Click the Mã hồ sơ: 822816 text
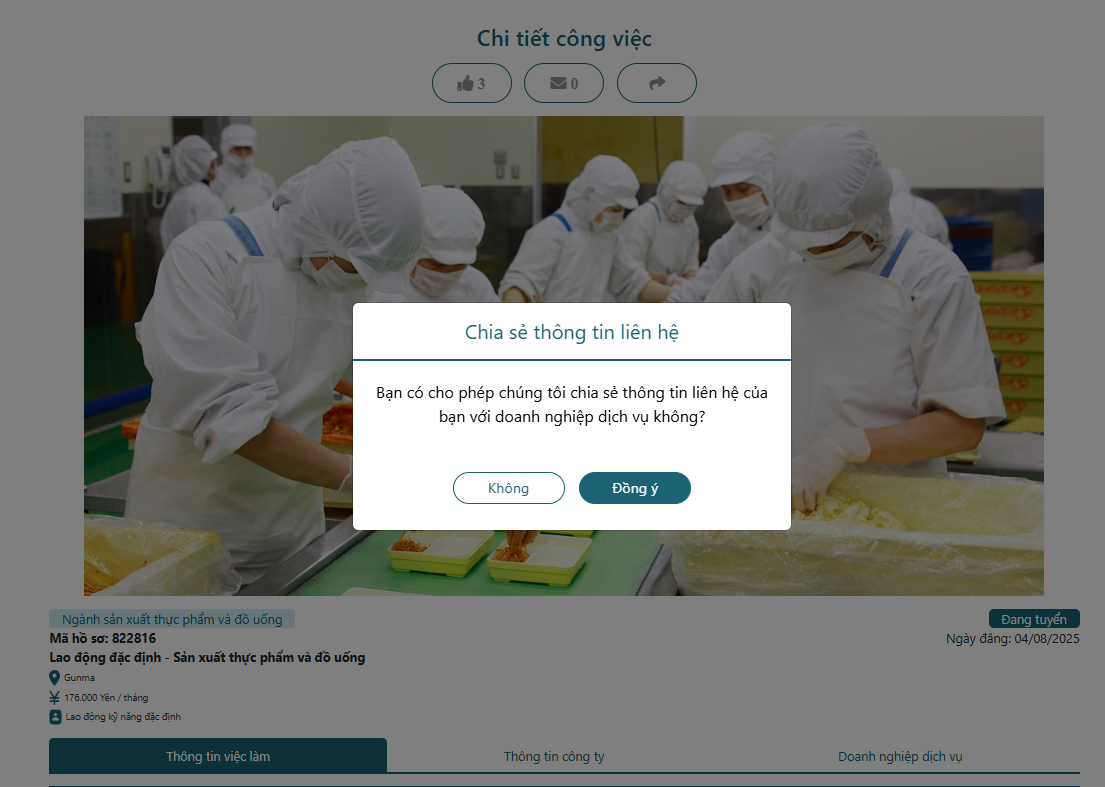The height and width of the screenshot is (787, 1105). coord(103,638)
